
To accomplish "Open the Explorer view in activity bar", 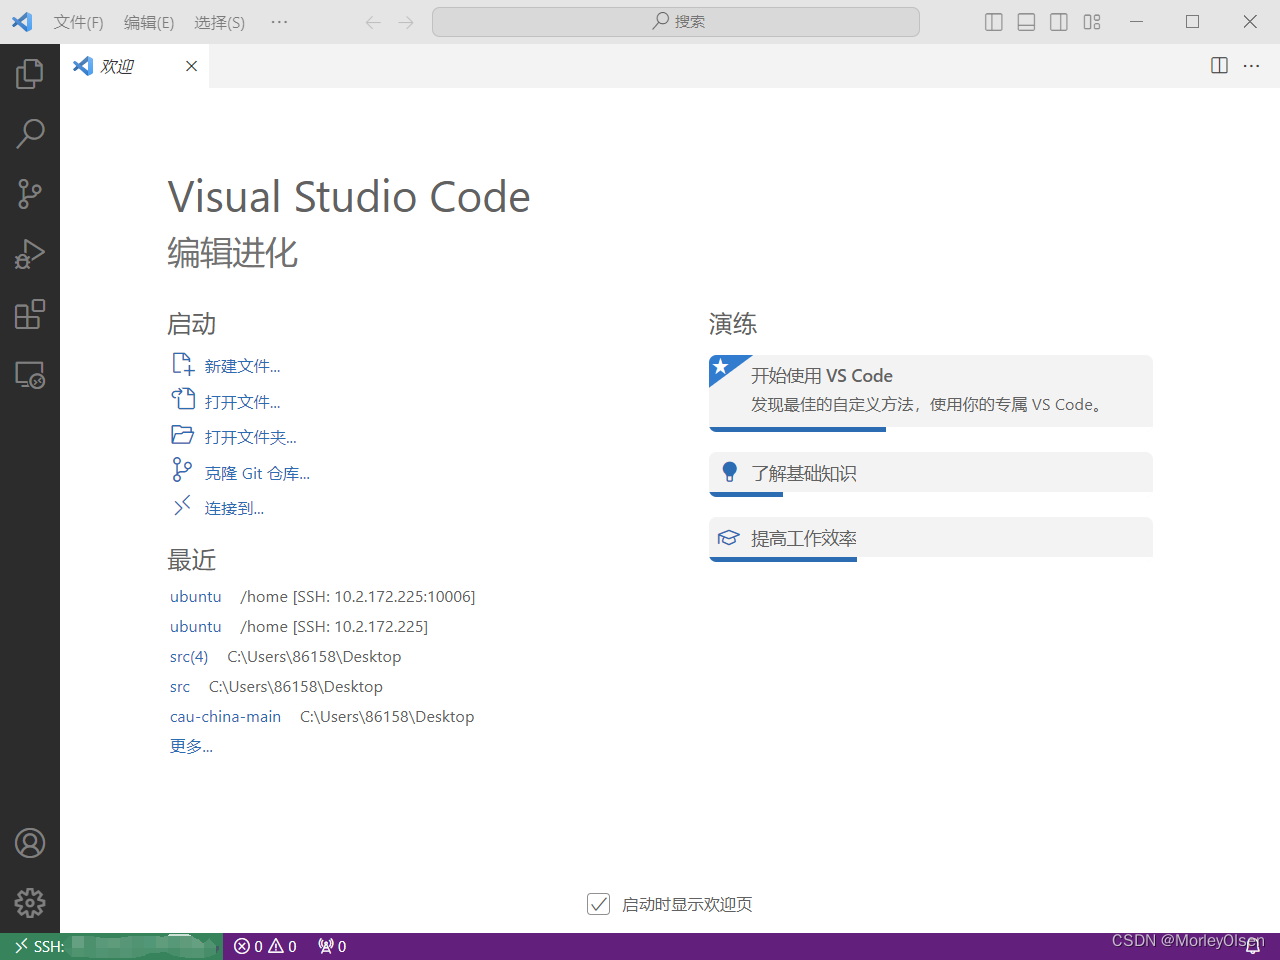I will [x=30, y=73].
